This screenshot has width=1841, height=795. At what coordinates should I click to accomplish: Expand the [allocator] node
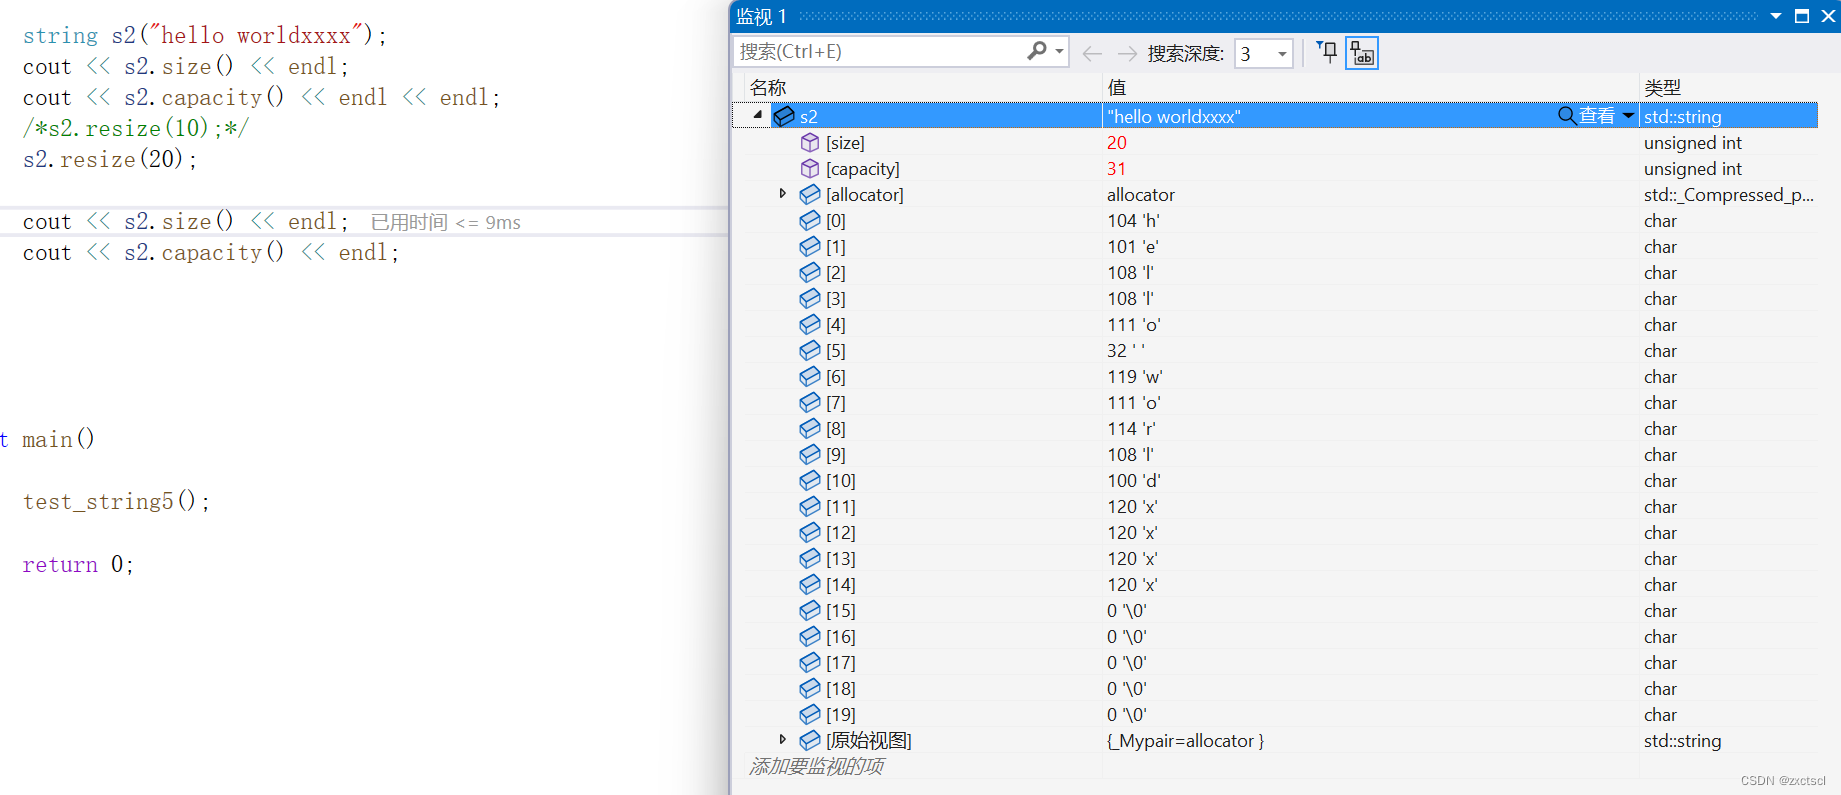click(783, 193)
